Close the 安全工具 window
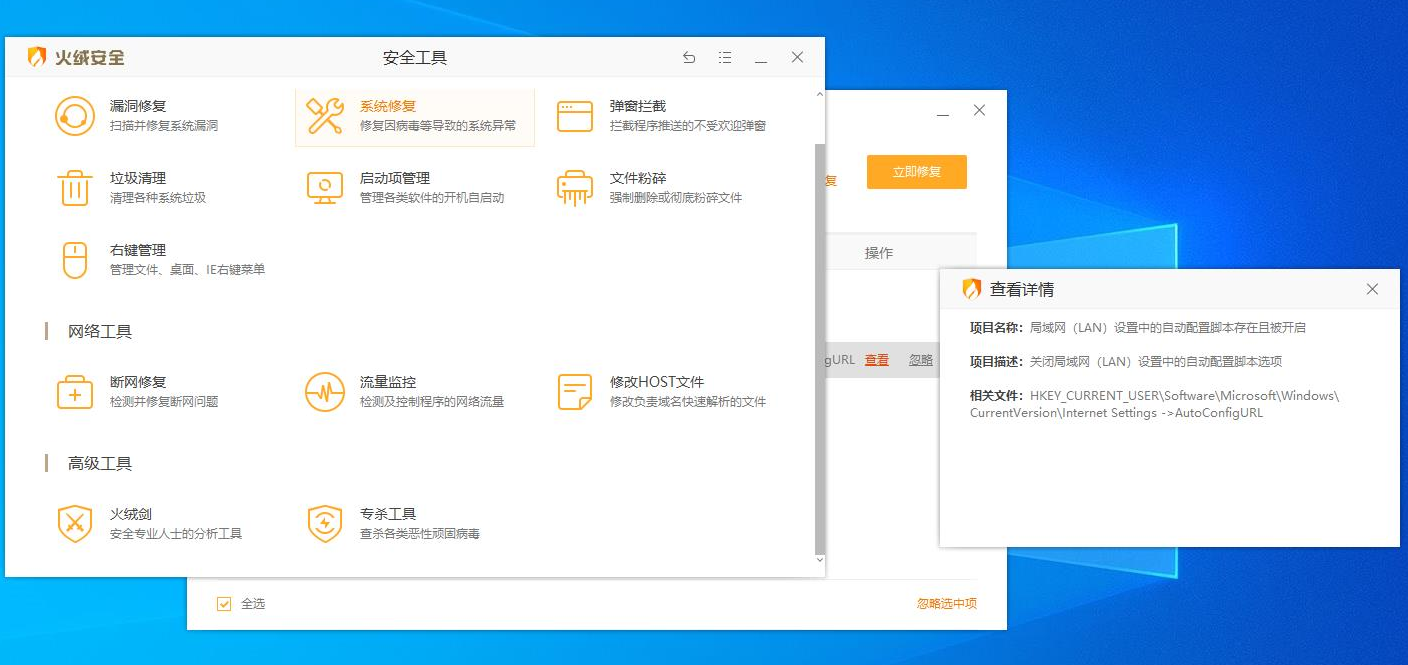The image size is (1408, 665). coord(797,58)
